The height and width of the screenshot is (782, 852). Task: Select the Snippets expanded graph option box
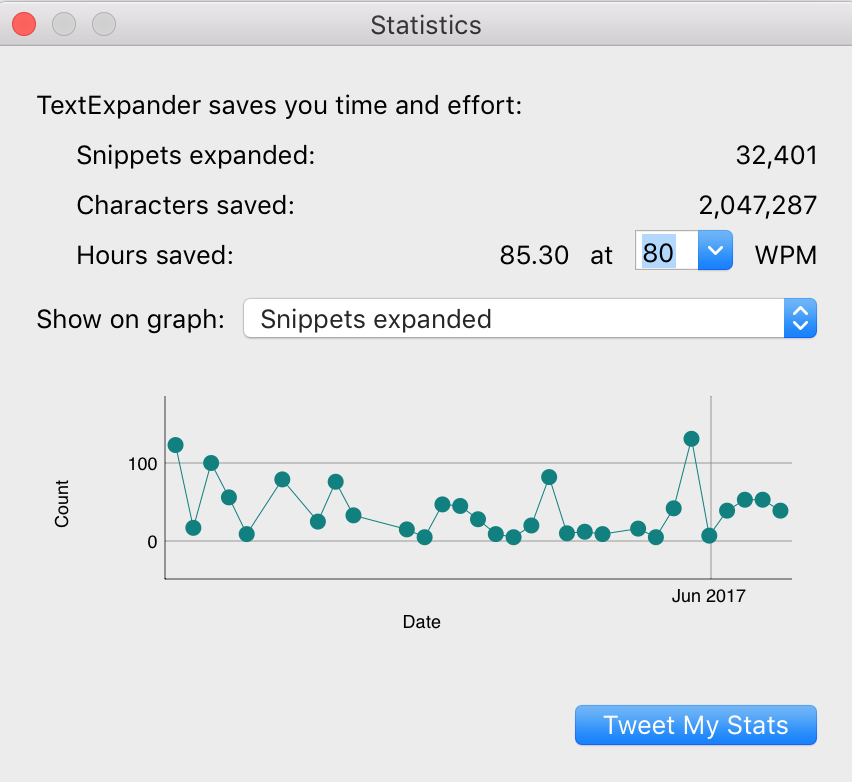(x=530, y=318)
